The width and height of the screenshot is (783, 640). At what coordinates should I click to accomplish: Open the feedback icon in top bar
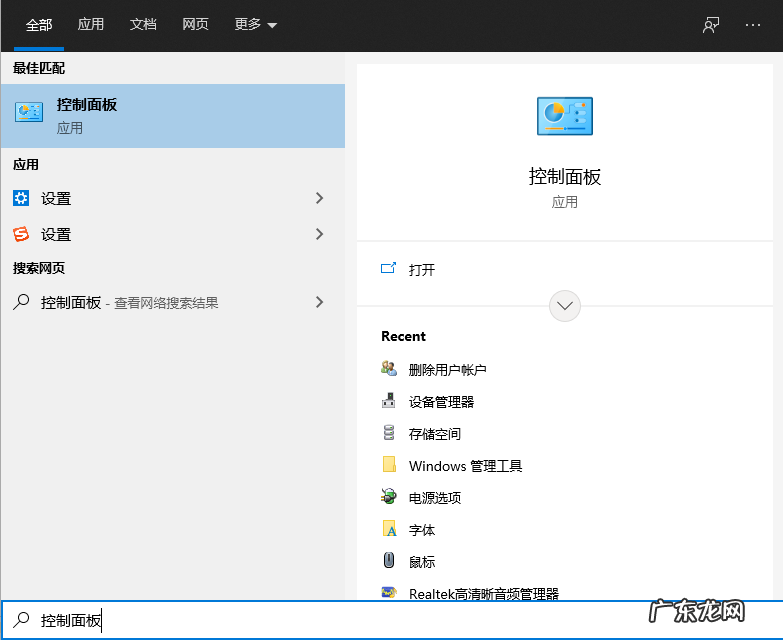click(x=711, y=24)
